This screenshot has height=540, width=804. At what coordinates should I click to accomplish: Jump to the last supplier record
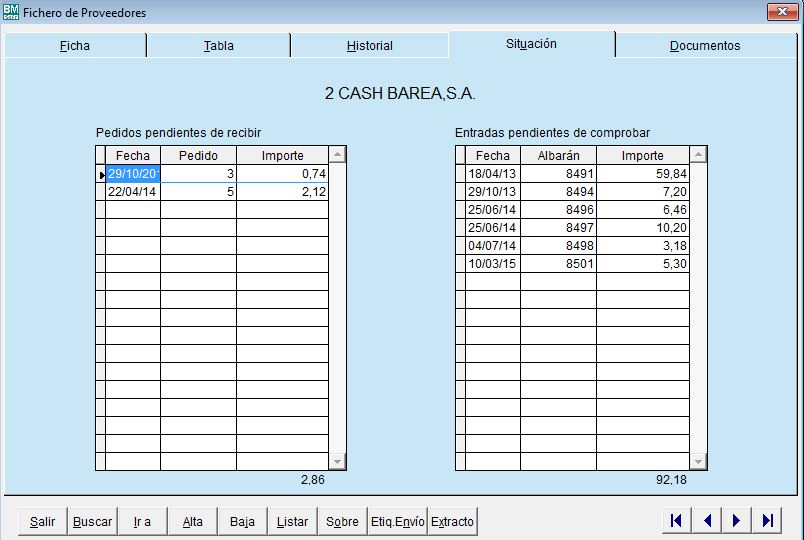(767, 520)
